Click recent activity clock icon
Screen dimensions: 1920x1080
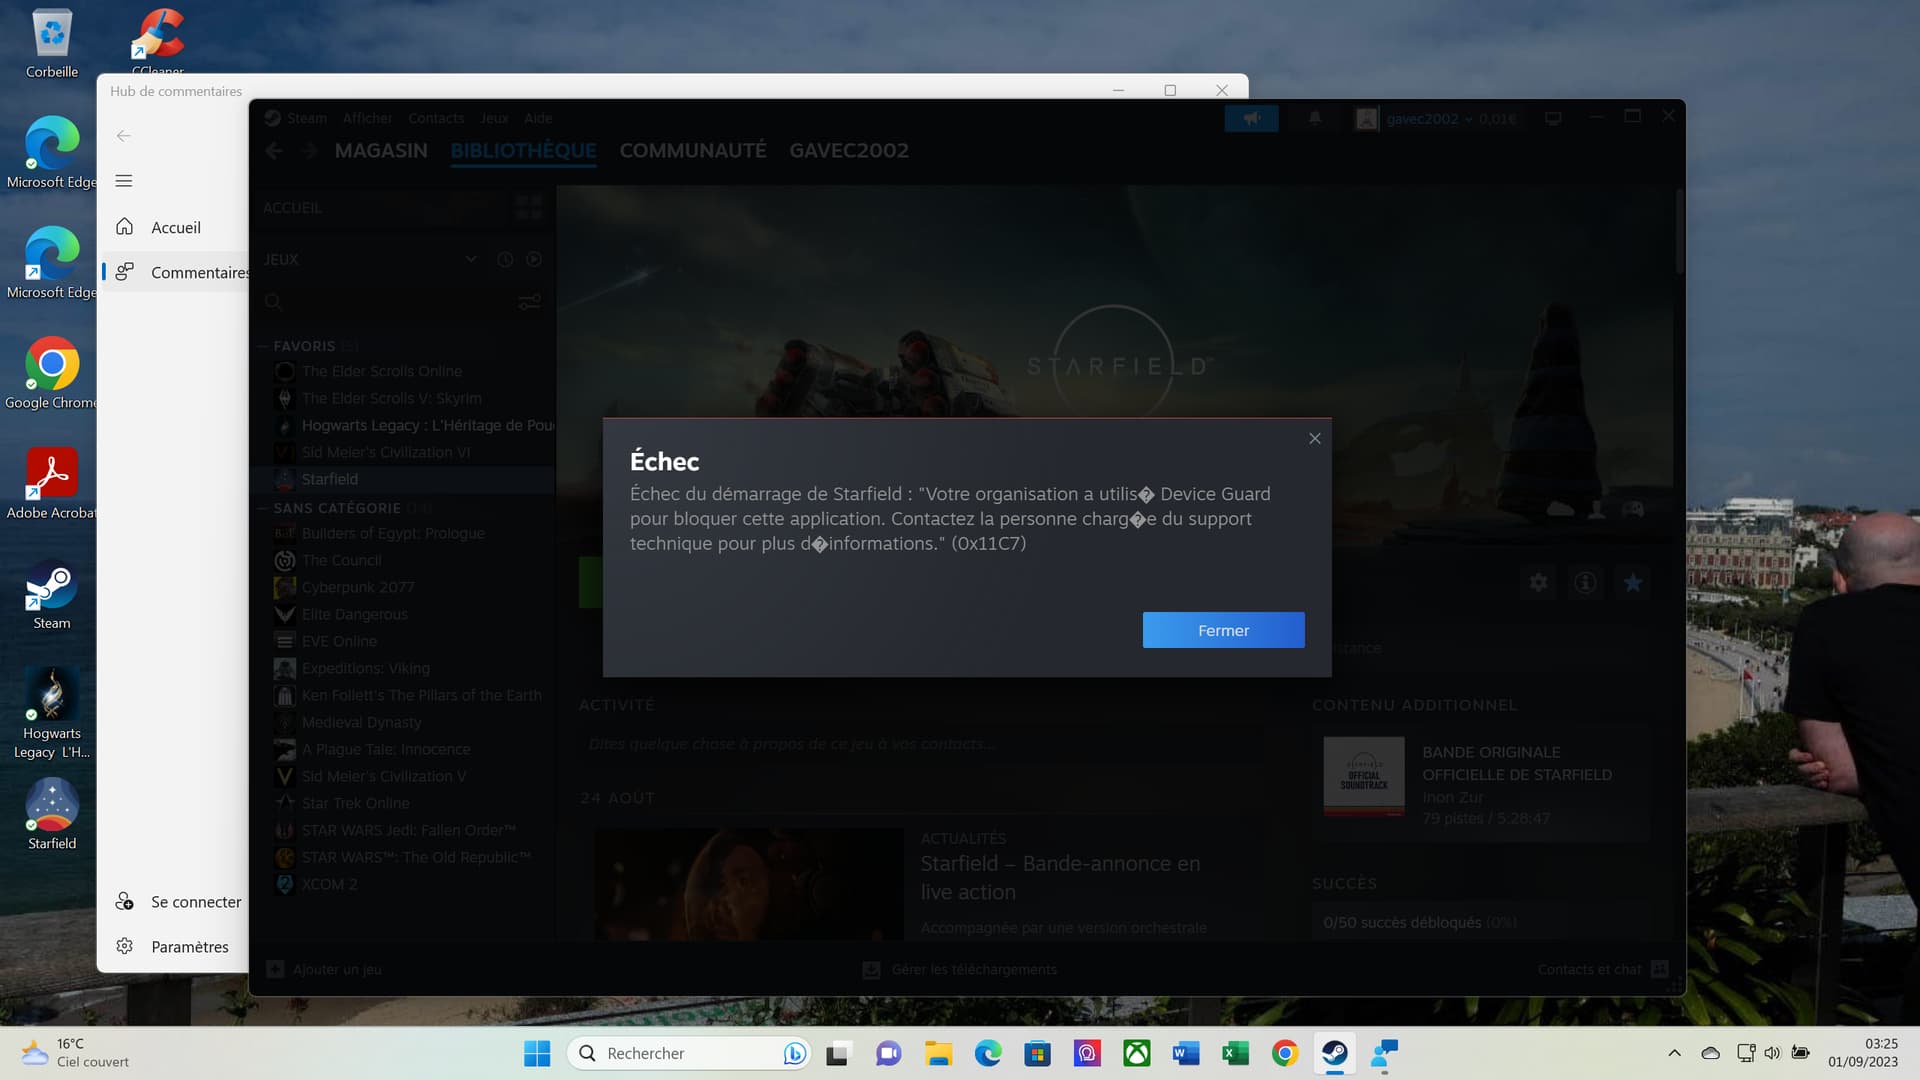(x=505, y=259)
